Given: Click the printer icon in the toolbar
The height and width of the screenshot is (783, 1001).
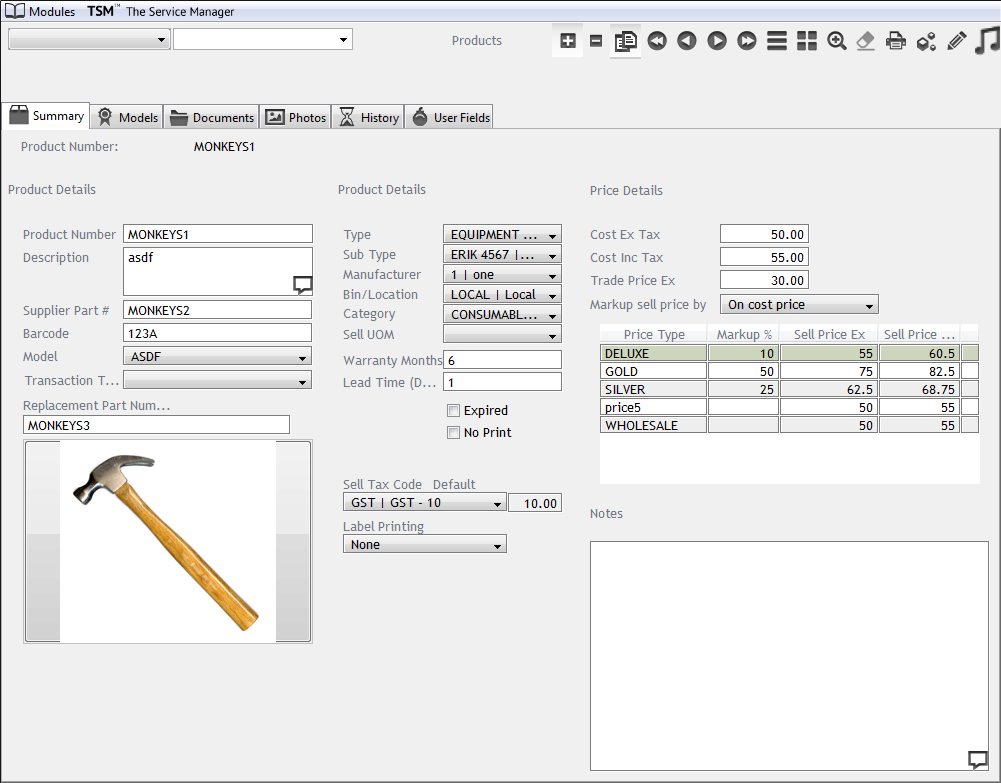Looking at the screenshot, I should (x=896, y=41).
